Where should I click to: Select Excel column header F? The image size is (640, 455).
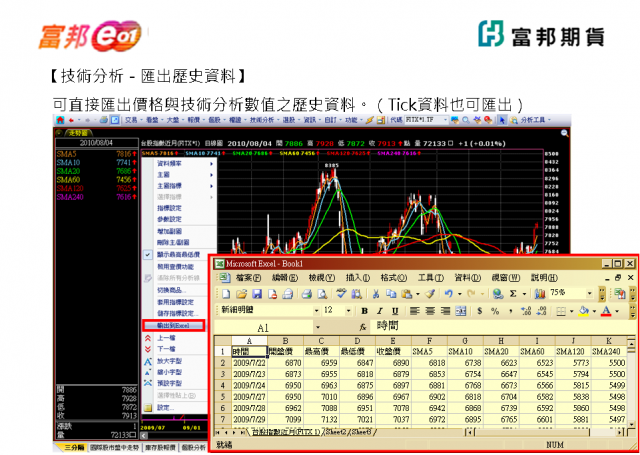tap(429, 341)
